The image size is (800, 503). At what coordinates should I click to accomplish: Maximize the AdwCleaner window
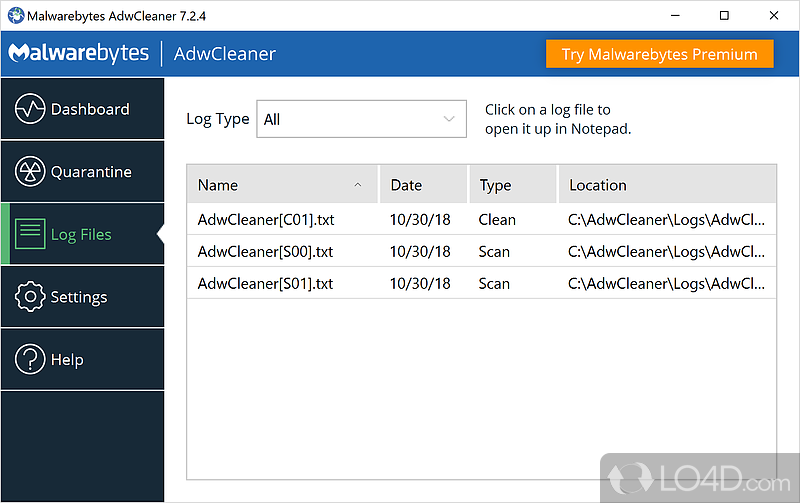click(724, 15)
